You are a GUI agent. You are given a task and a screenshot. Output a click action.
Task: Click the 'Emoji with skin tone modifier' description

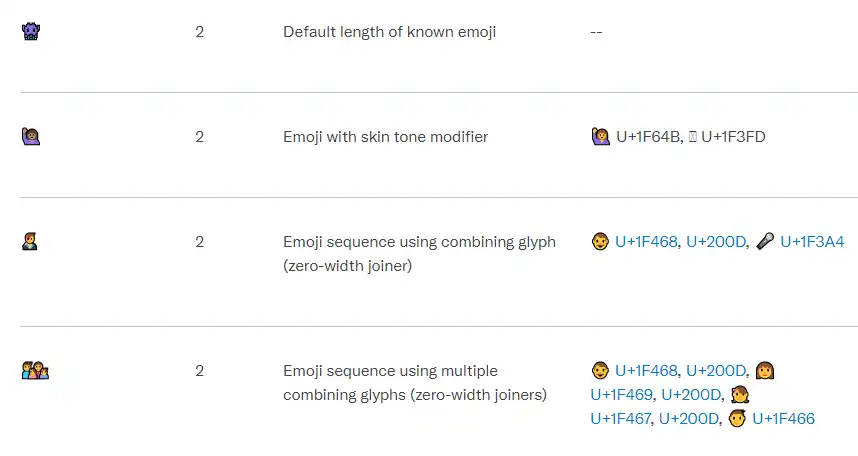[x=385, y=136]
